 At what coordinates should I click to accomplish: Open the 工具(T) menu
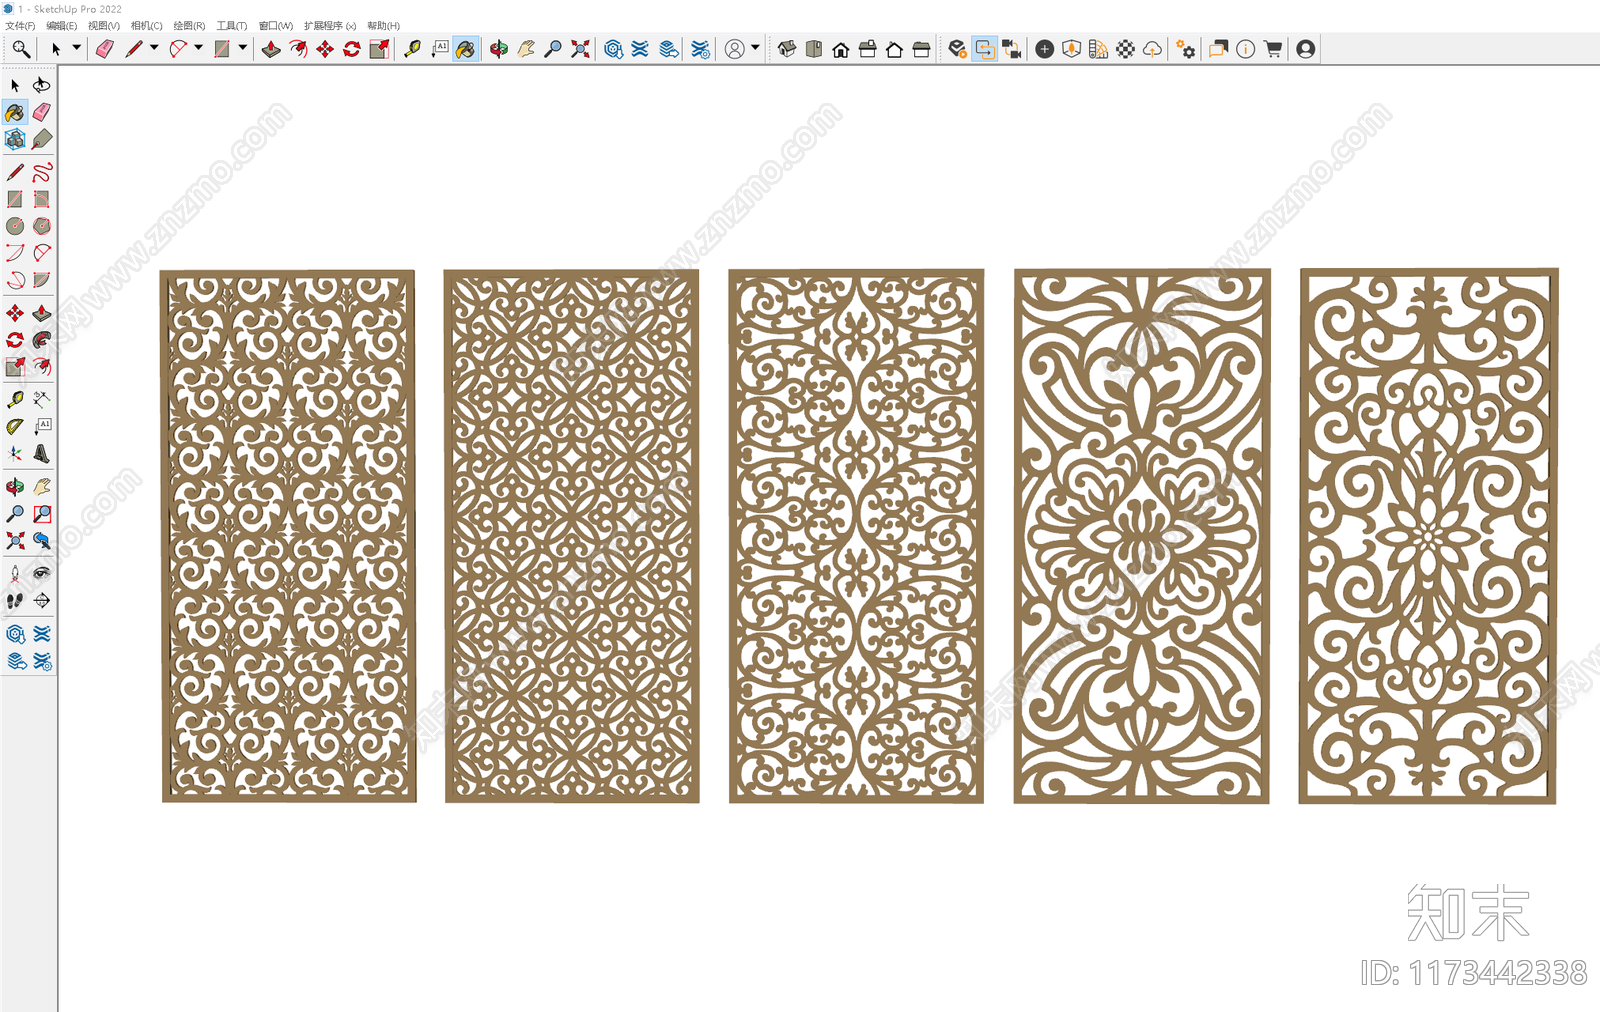[232, 26]
